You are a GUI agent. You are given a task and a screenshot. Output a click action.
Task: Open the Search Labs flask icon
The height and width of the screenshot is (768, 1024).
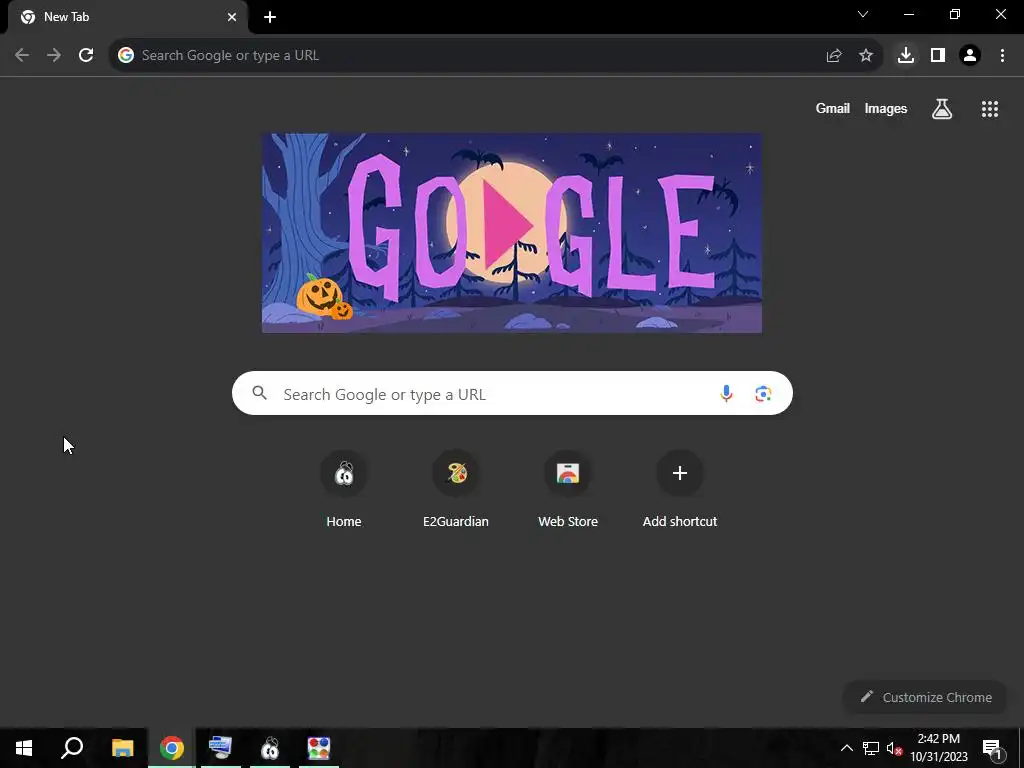tap(942, 109)
